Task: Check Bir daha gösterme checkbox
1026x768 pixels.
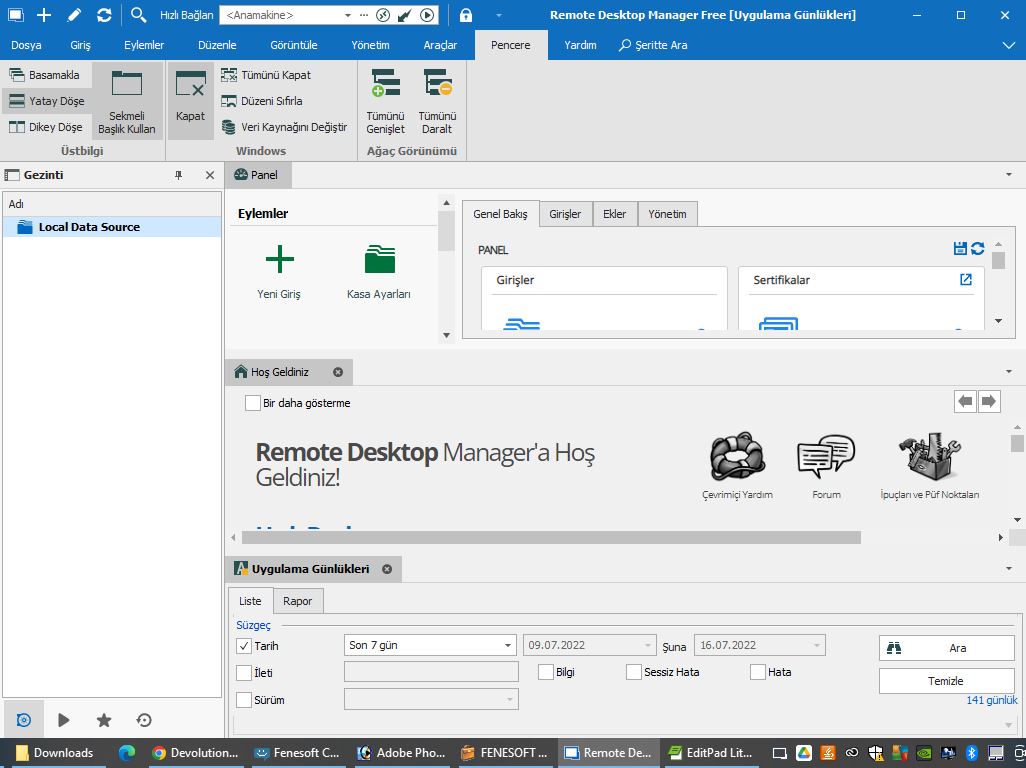Action: (253, 403)
